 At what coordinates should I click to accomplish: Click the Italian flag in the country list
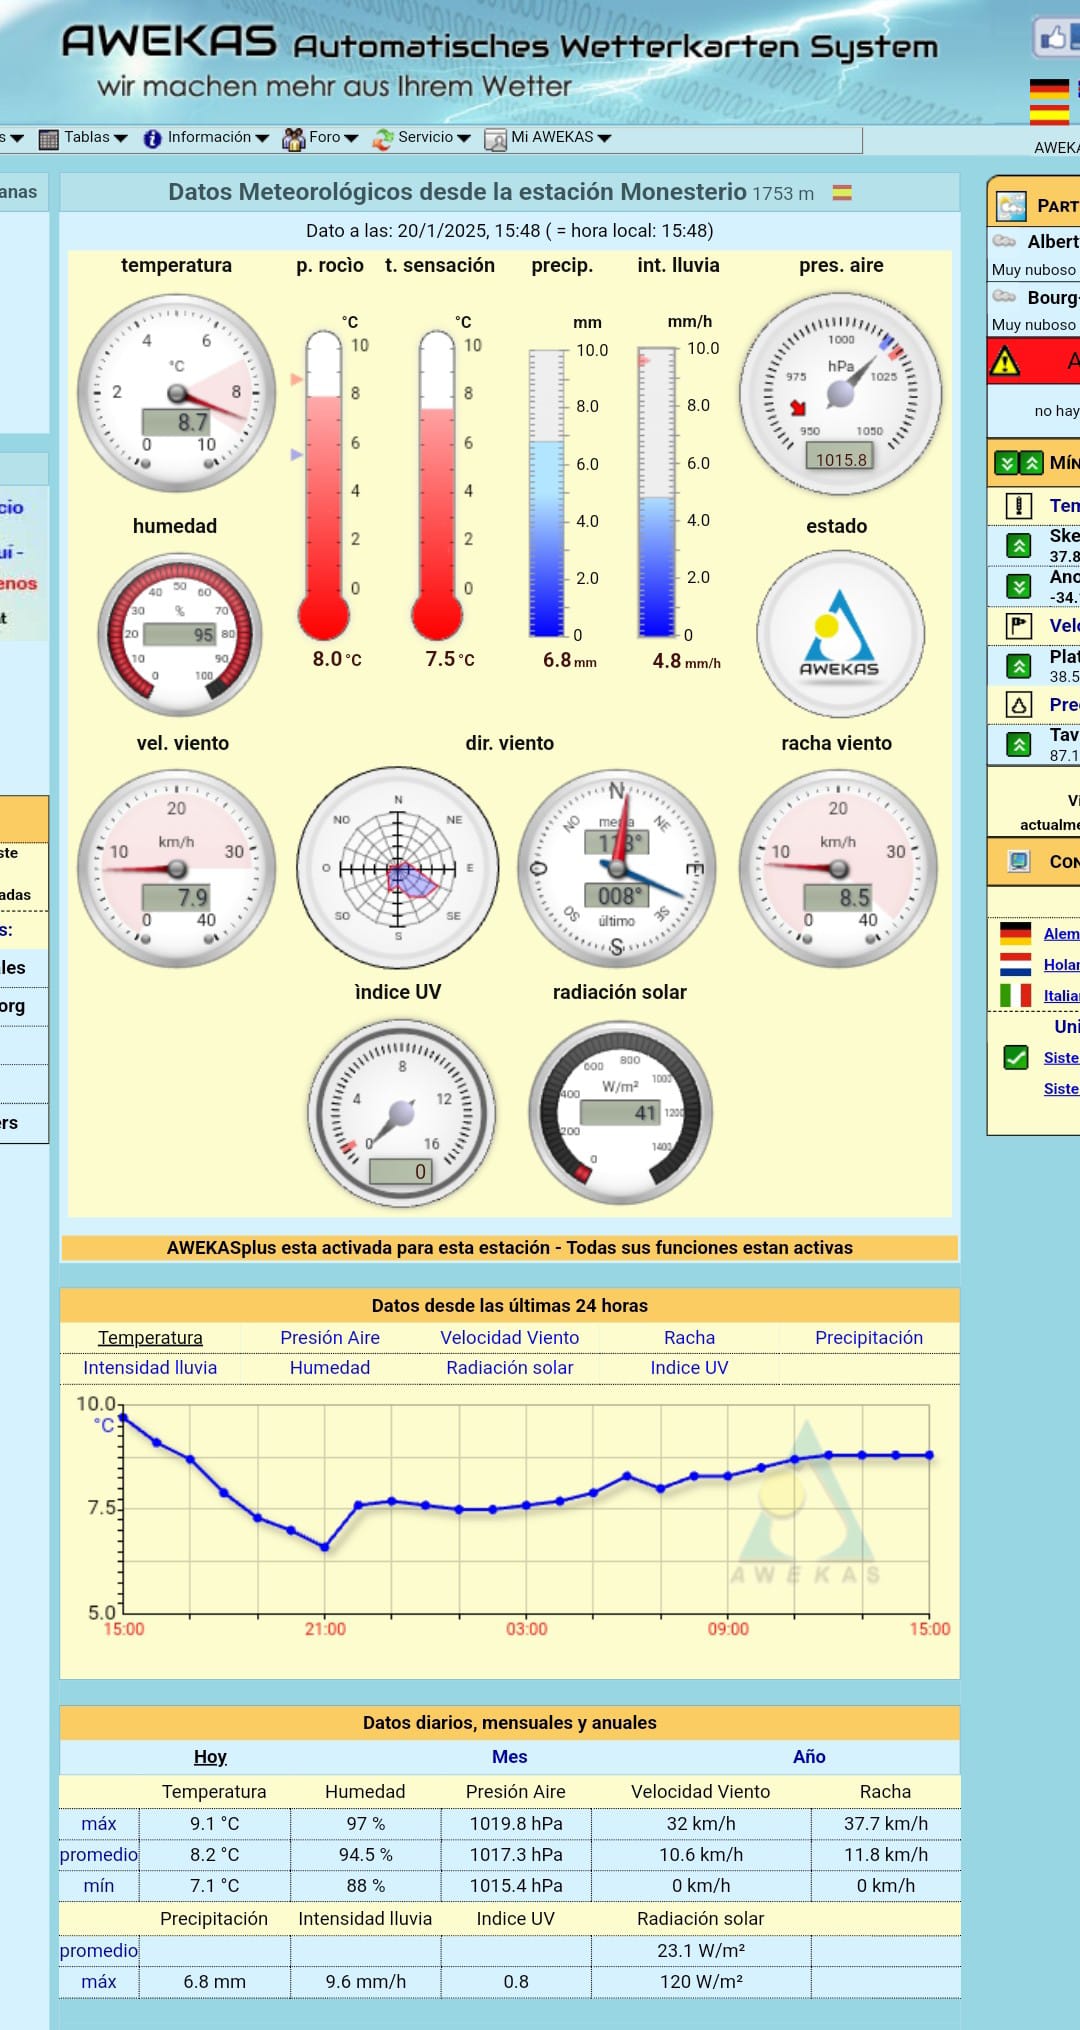pos(1015,995)
